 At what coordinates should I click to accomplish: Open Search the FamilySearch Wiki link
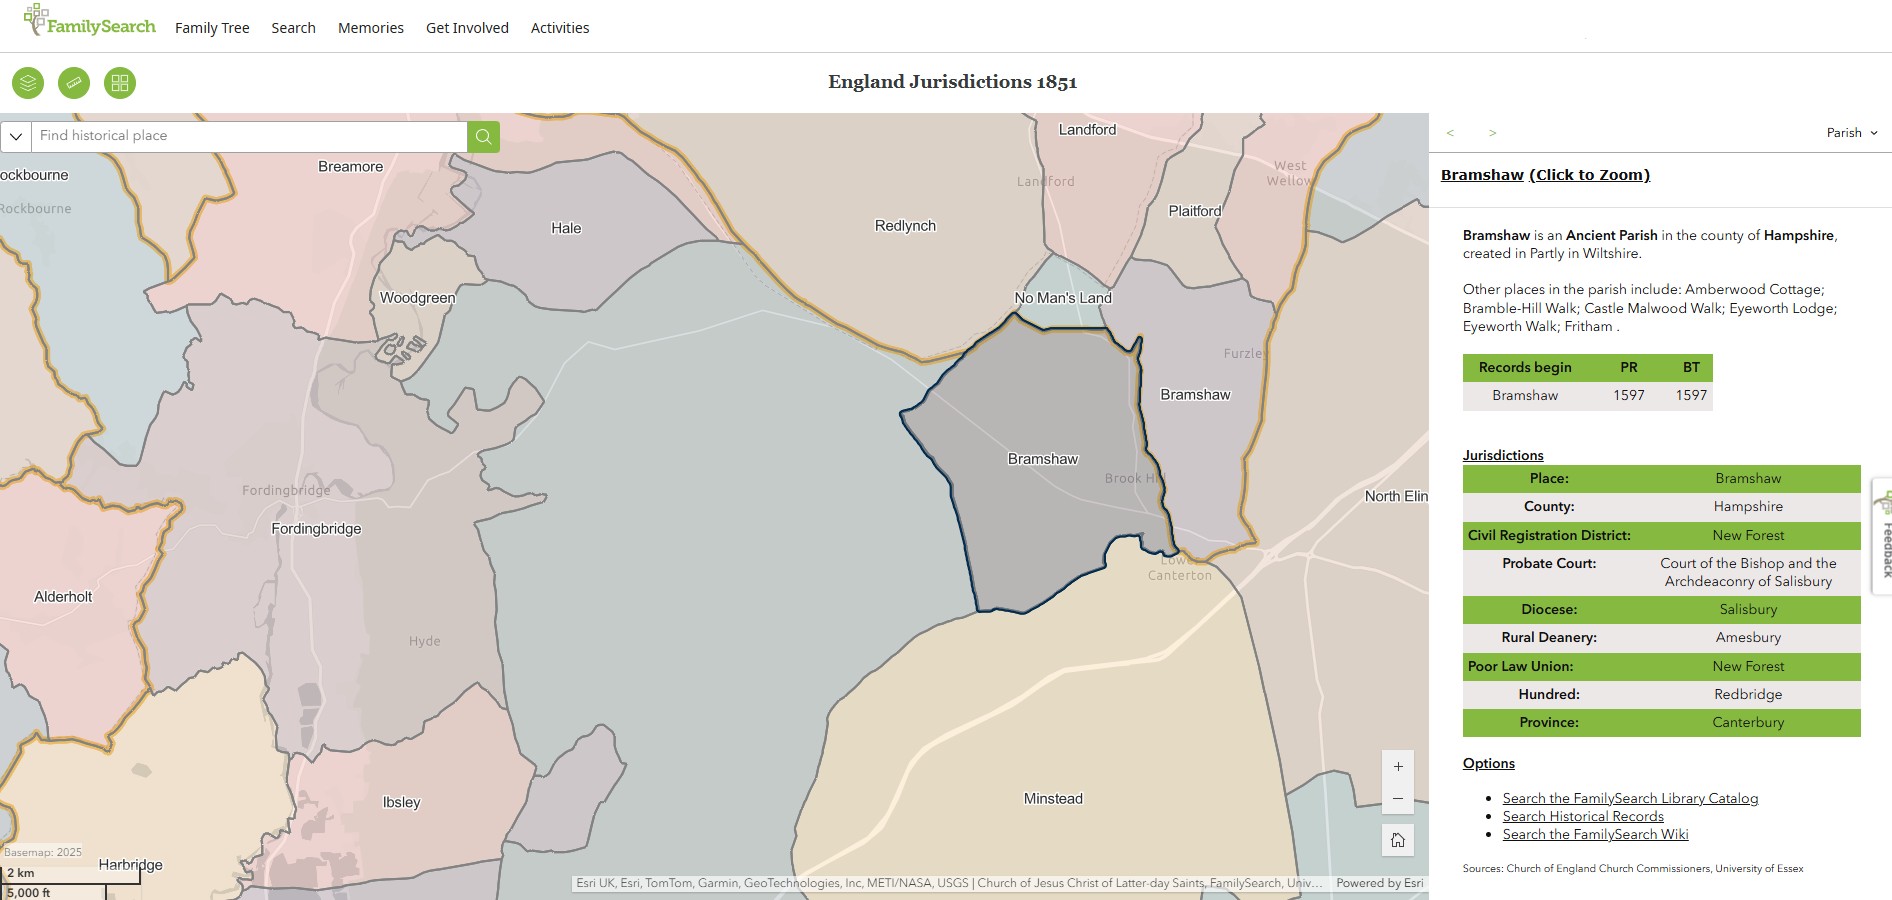click(1594, 834)
